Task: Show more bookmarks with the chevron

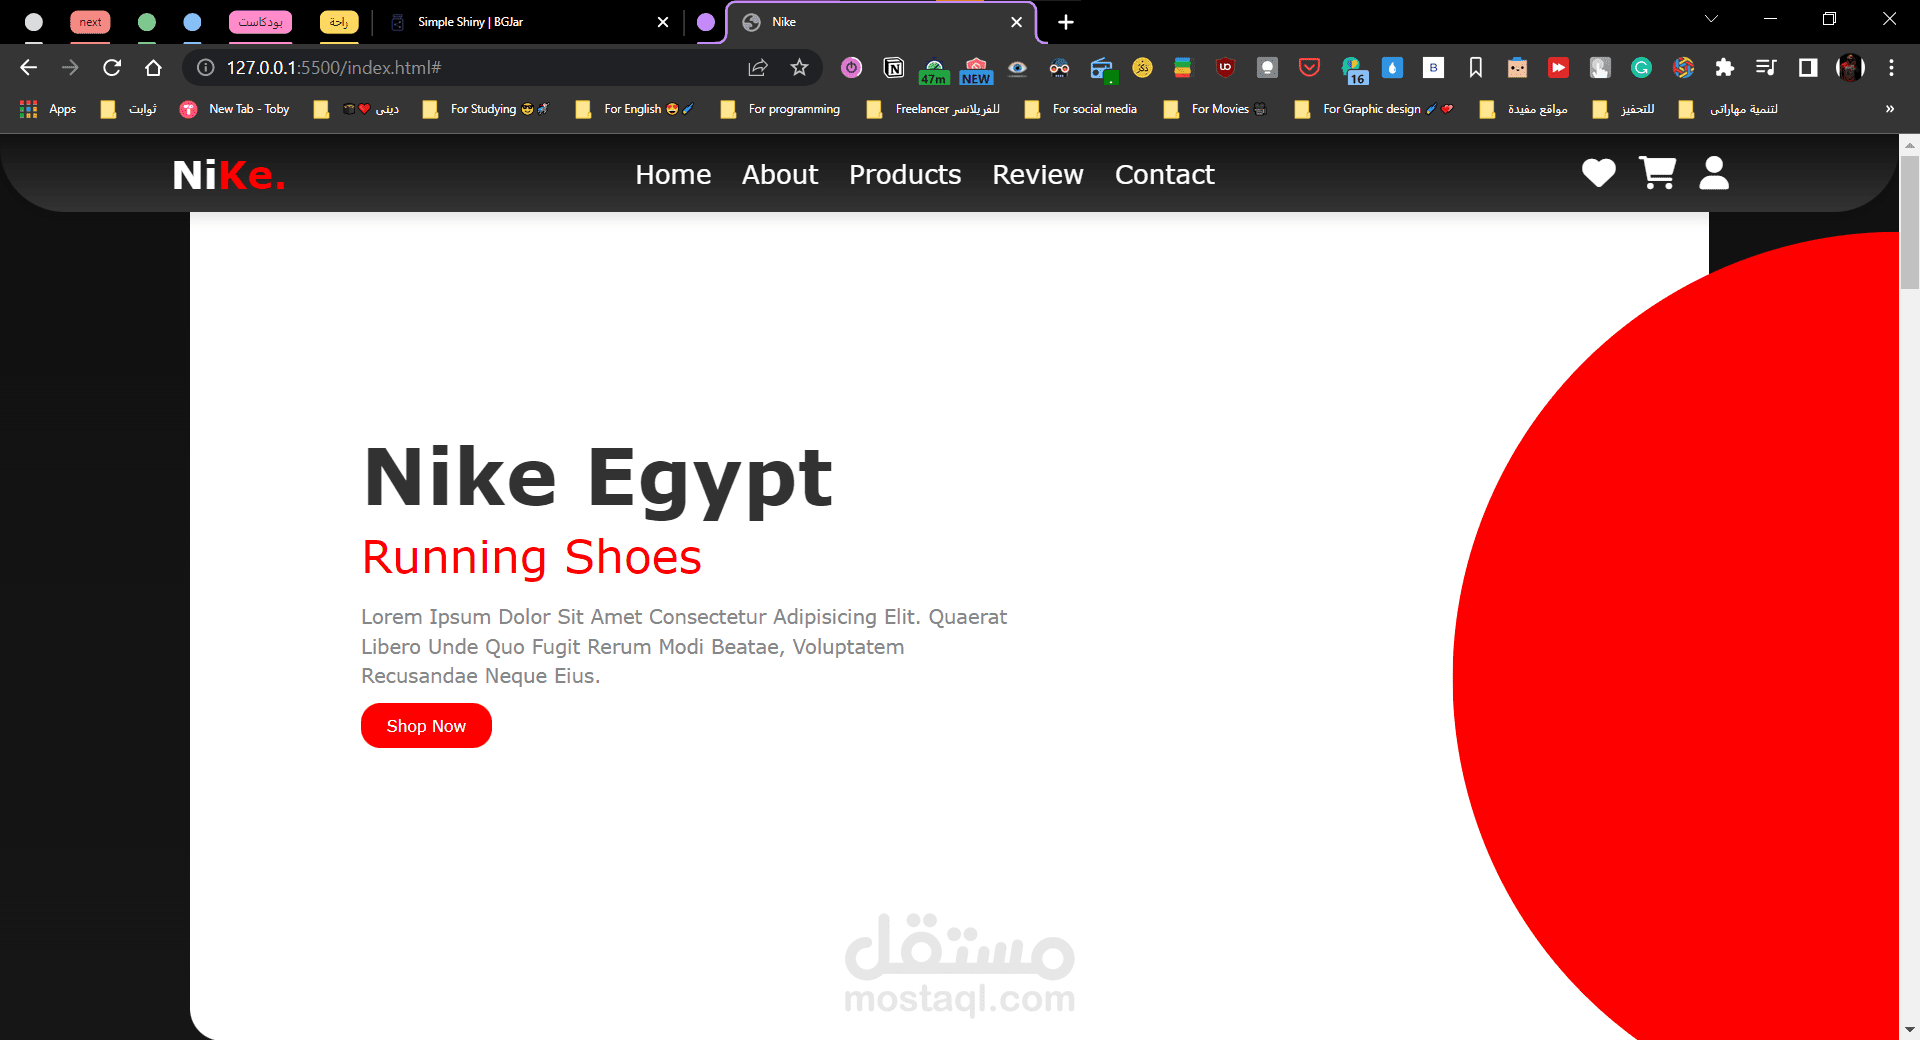Action: click(x=1889, y=109)
